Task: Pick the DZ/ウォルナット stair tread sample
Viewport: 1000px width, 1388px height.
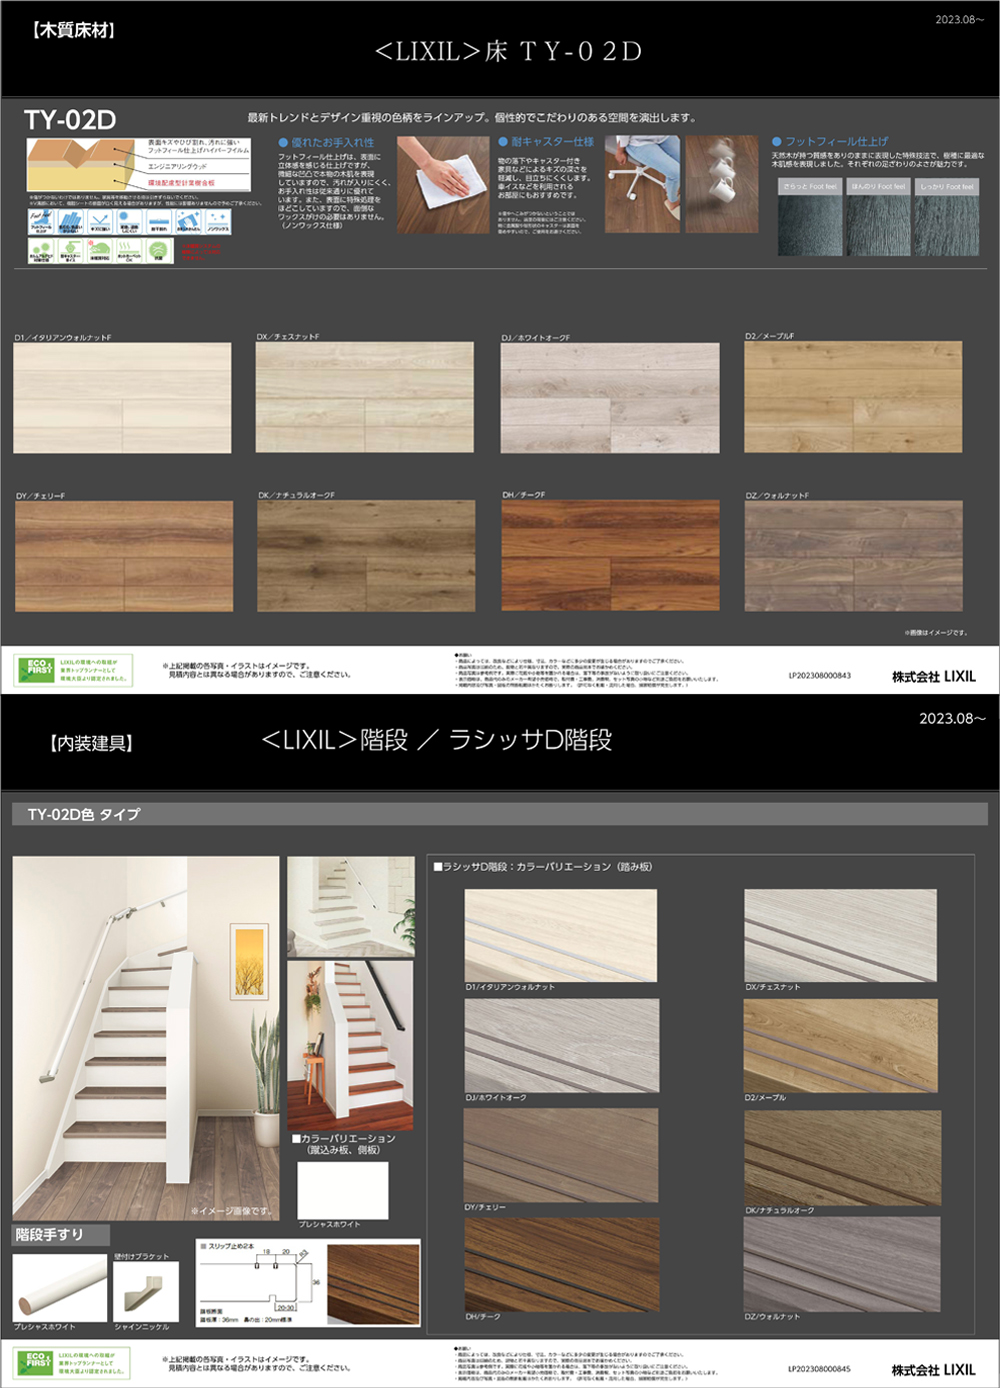Action: click(x=842, y=1264)
